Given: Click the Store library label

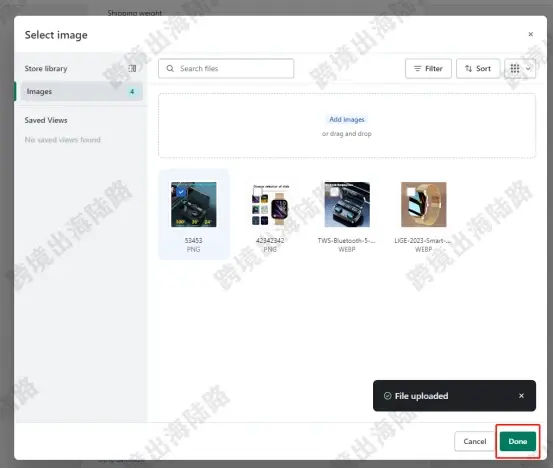Looking at the screenshot, I should click(46, 69).
